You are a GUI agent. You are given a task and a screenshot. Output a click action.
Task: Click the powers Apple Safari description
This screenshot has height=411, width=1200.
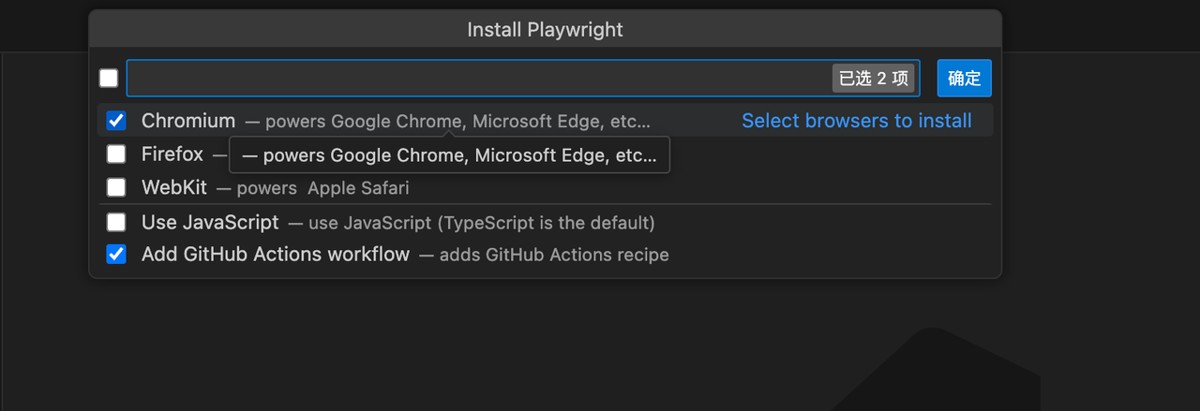[322, 188]
